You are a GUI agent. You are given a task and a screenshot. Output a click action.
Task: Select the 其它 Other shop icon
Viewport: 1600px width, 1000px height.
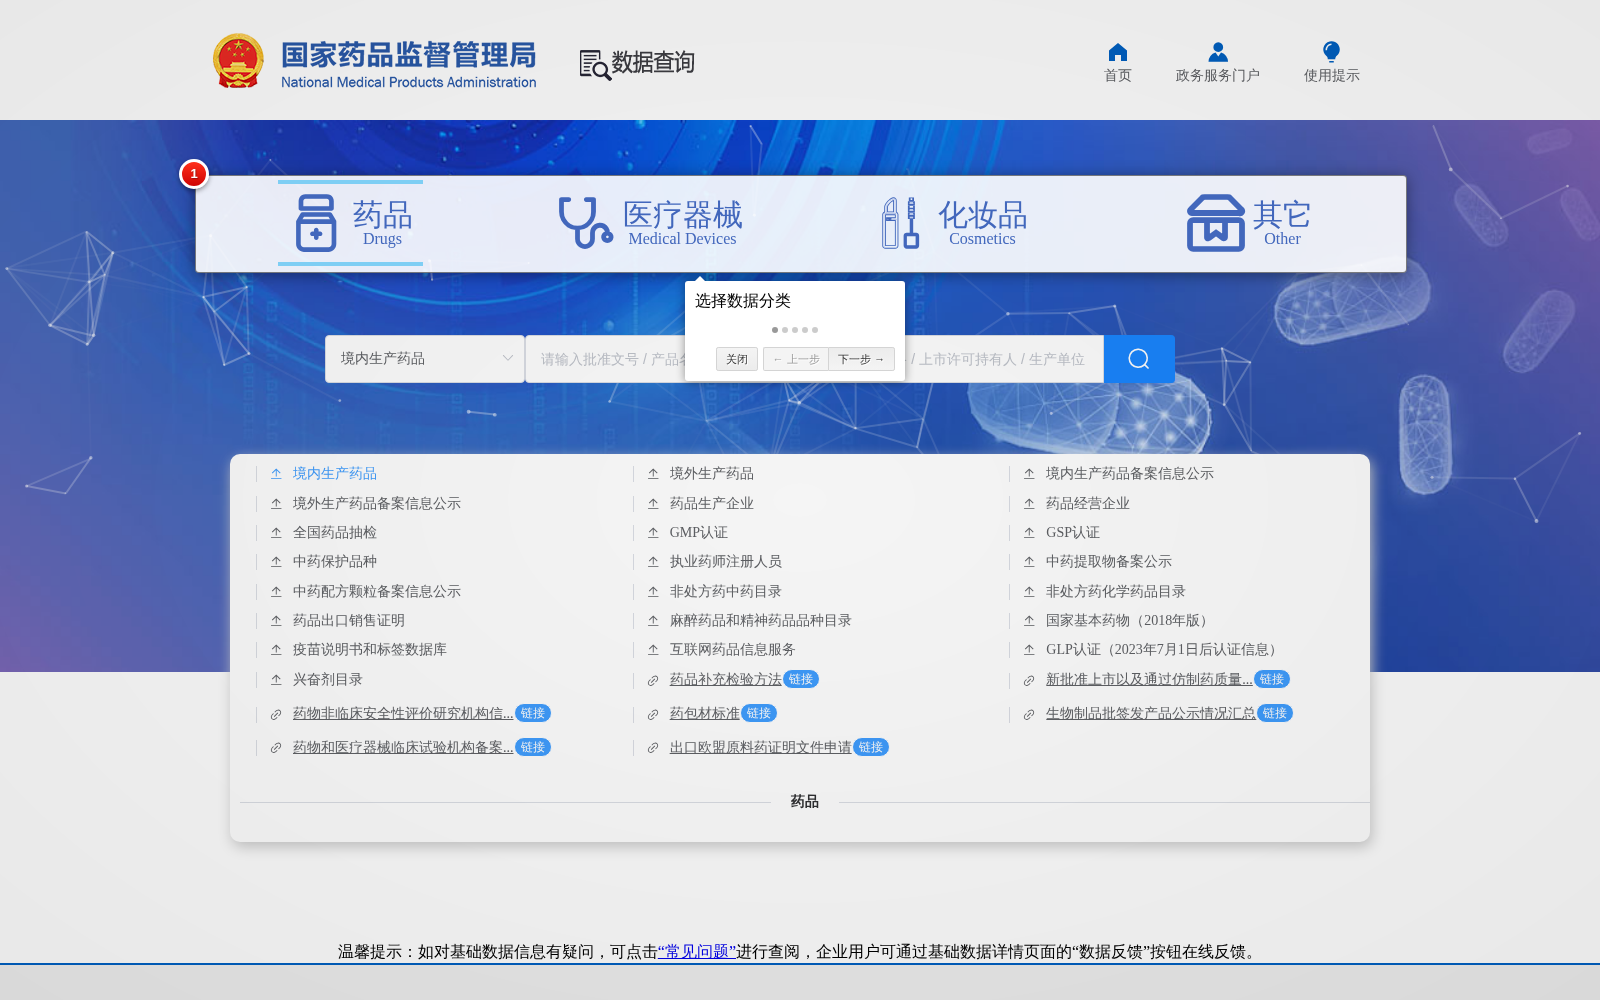(1216, 223)
